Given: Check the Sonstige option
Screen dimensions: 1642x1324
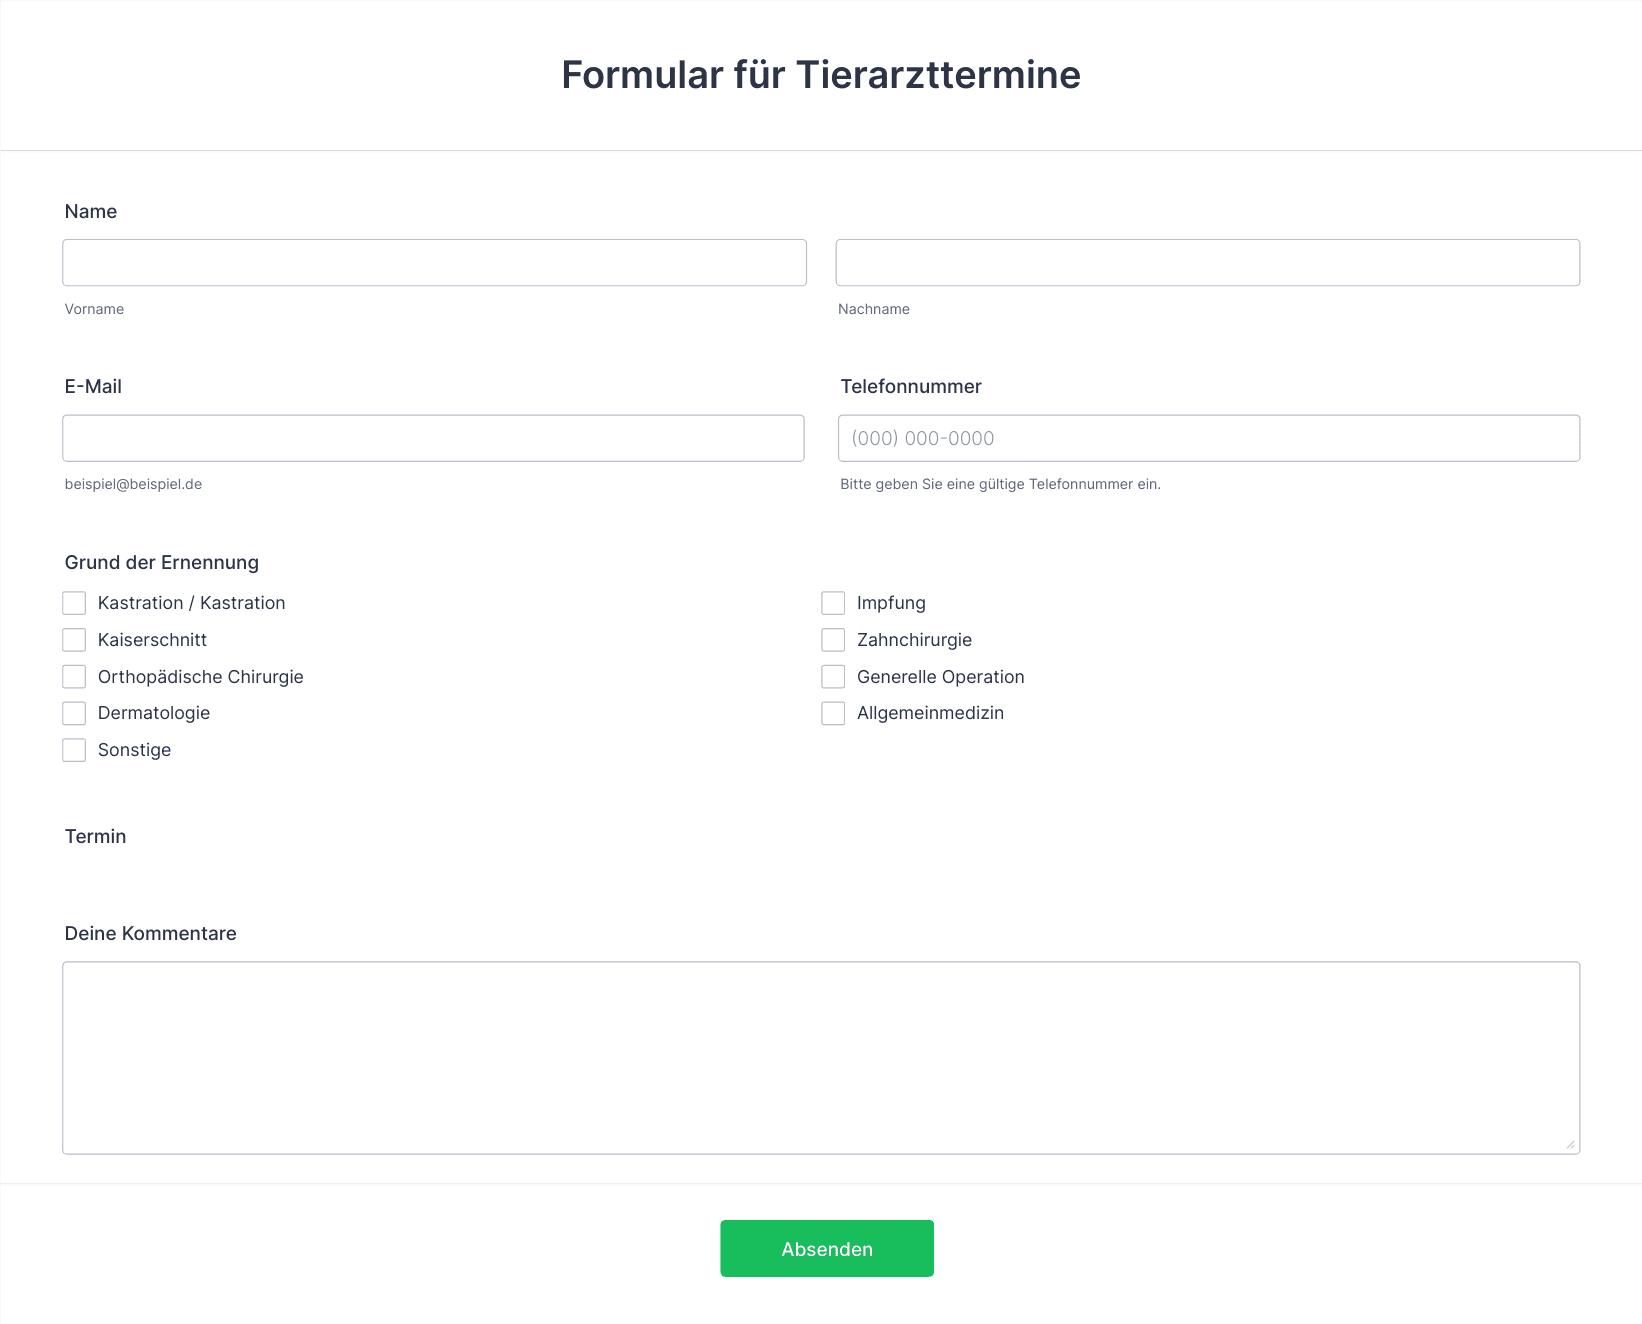Looking at the screenshot, I should 74,750.
